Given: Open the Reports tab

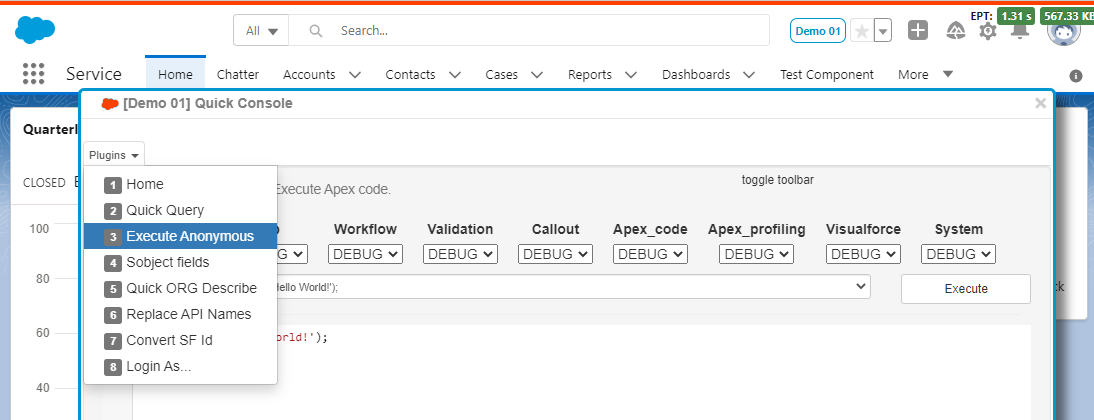Looking at the screenshot, I should point(590,74).
